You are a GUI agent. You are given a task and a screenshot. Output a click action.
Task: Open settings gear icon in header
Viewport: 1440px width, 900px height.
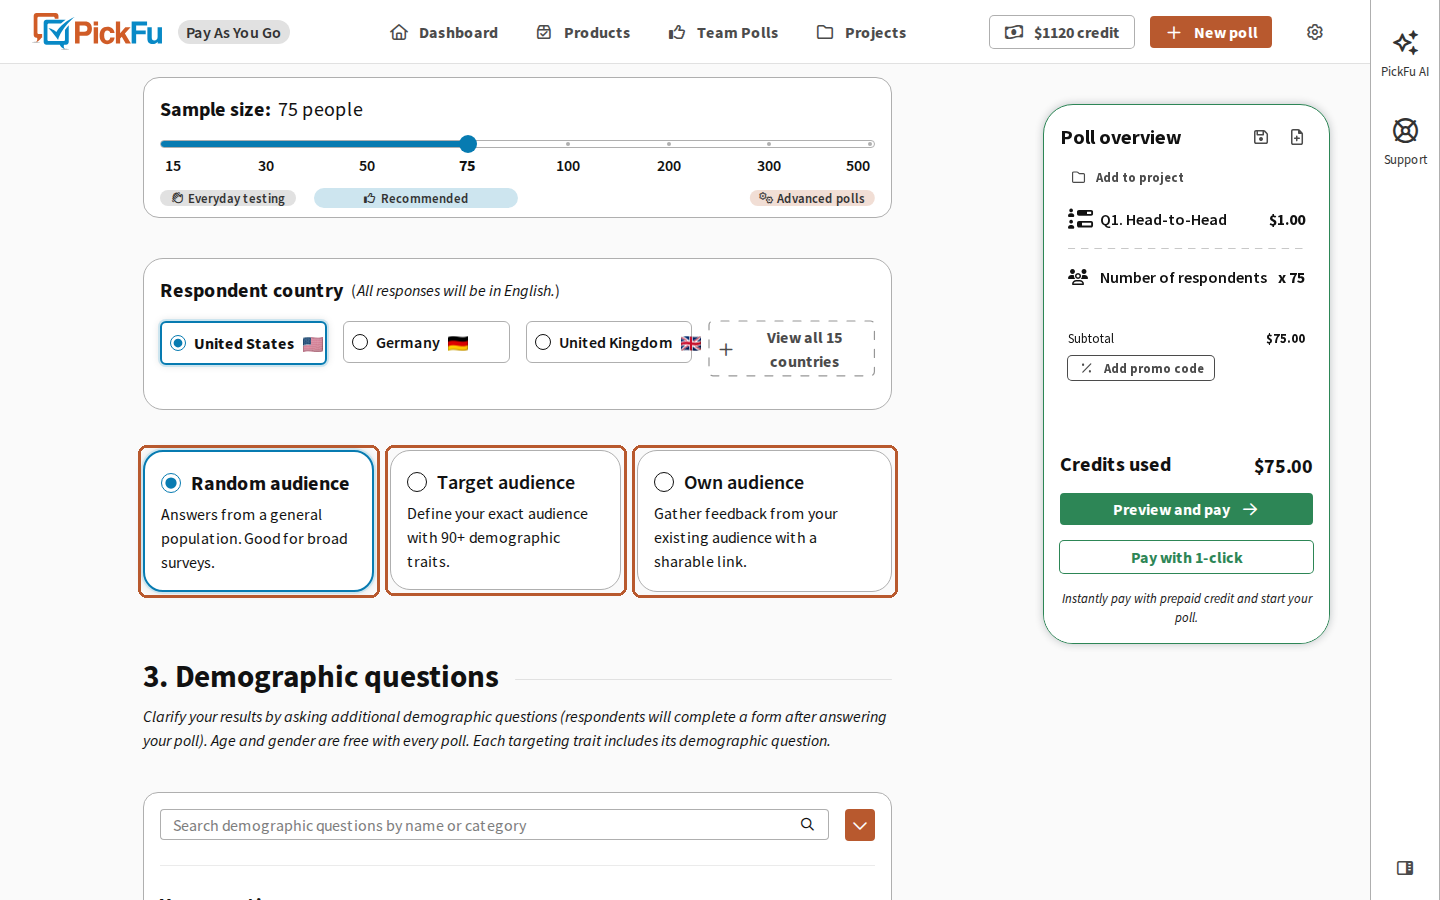tap(1315, 32)
